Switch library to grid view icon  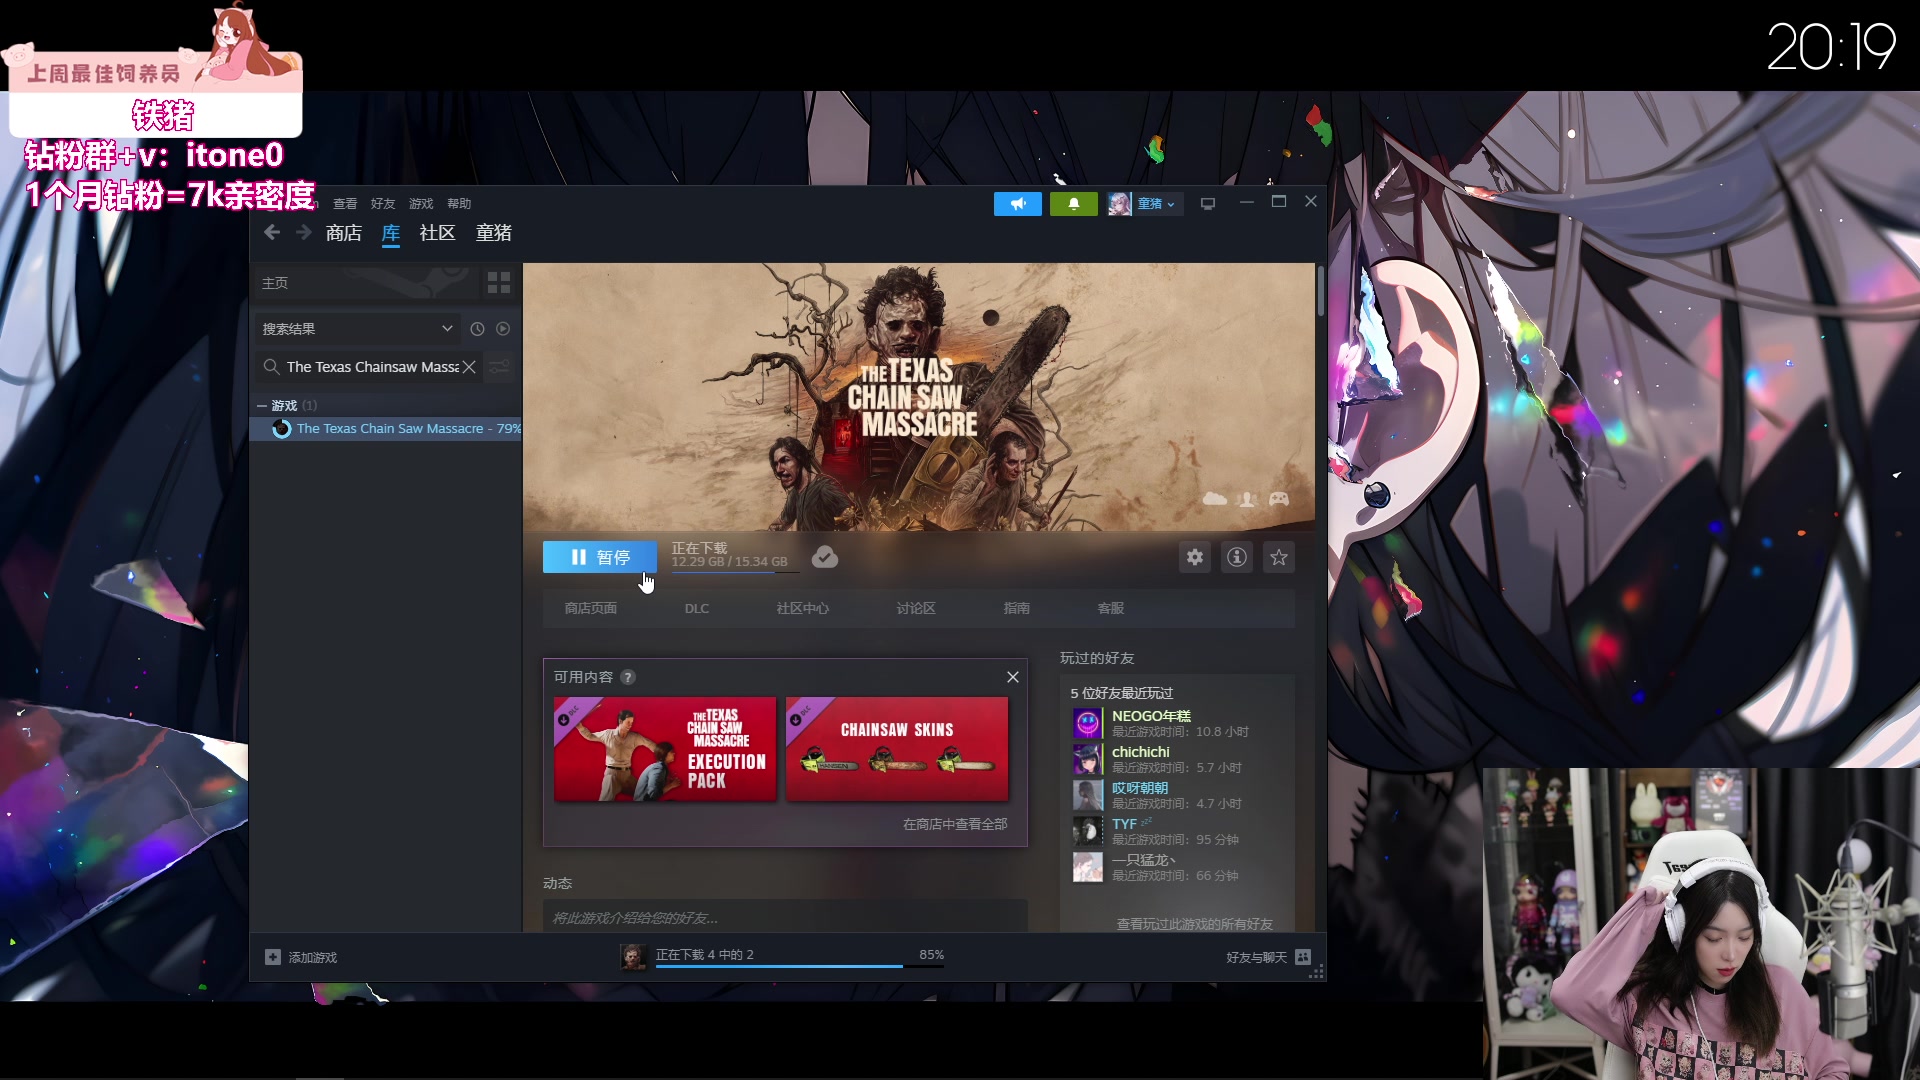498,283
